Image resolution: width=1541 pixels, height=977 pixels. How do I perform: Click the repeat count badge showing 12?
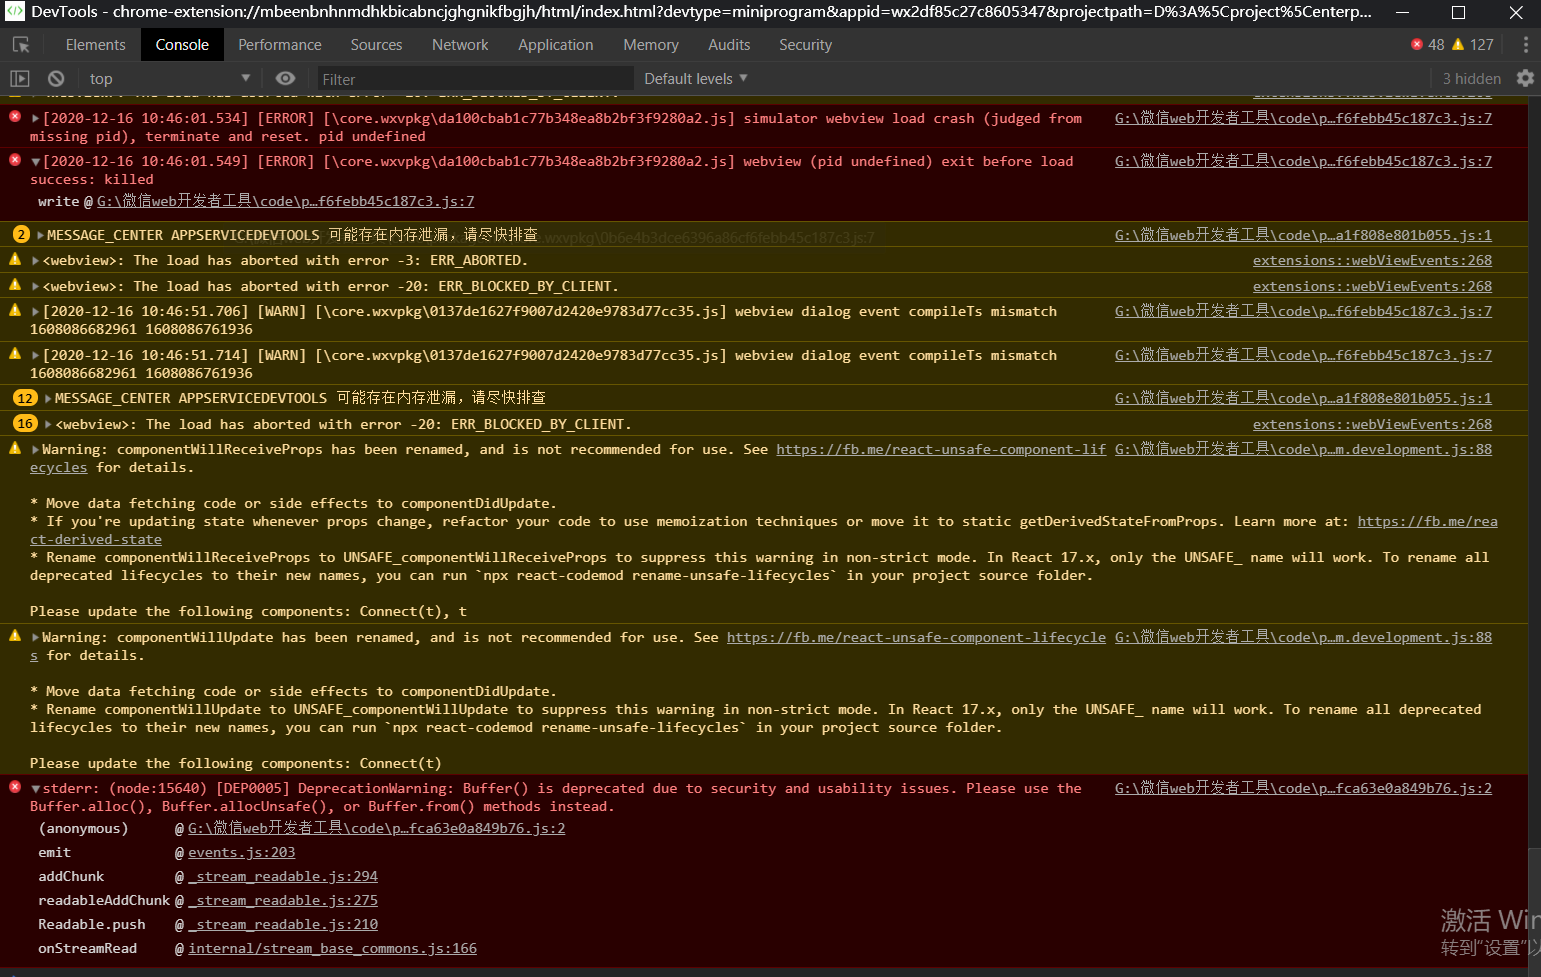[x=25, y=397]
